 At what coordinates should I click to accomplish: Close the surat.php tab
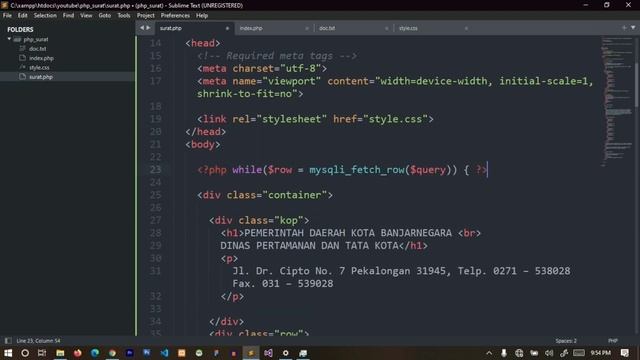click(x=227, y=28)
